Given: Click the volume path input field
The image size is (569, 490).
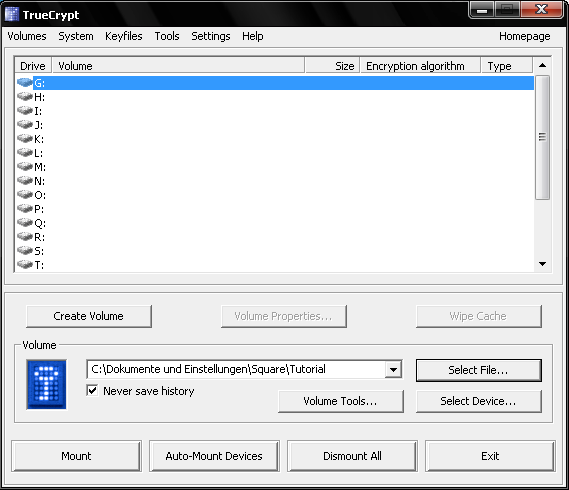Looking at the screenshot, I should pyautogui.click(x=236, y=369).
